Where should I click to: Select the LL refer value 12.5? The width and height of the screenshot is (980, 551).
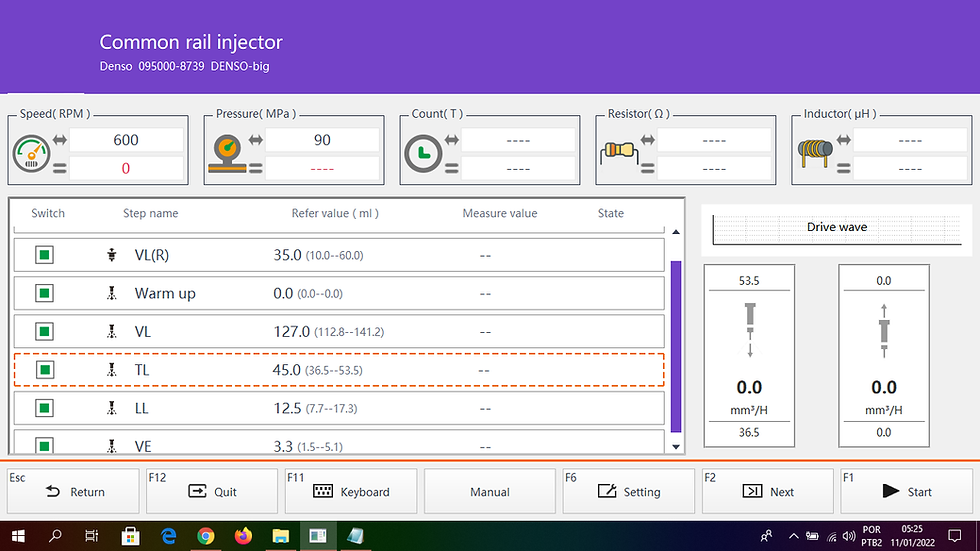(x=287, y=408)
